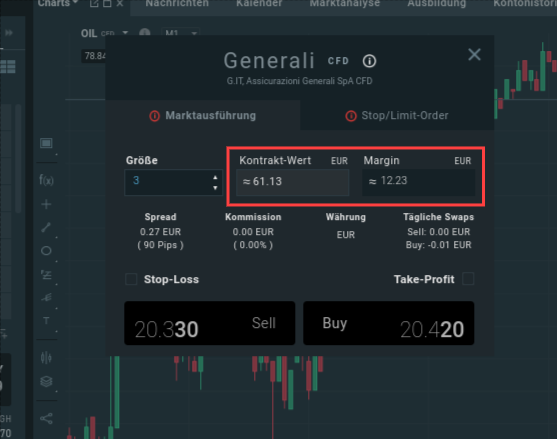The height and width of the screenshot is (439, 557).
Task: Click the Währung EUR value
Action: (x=346, y=235)
